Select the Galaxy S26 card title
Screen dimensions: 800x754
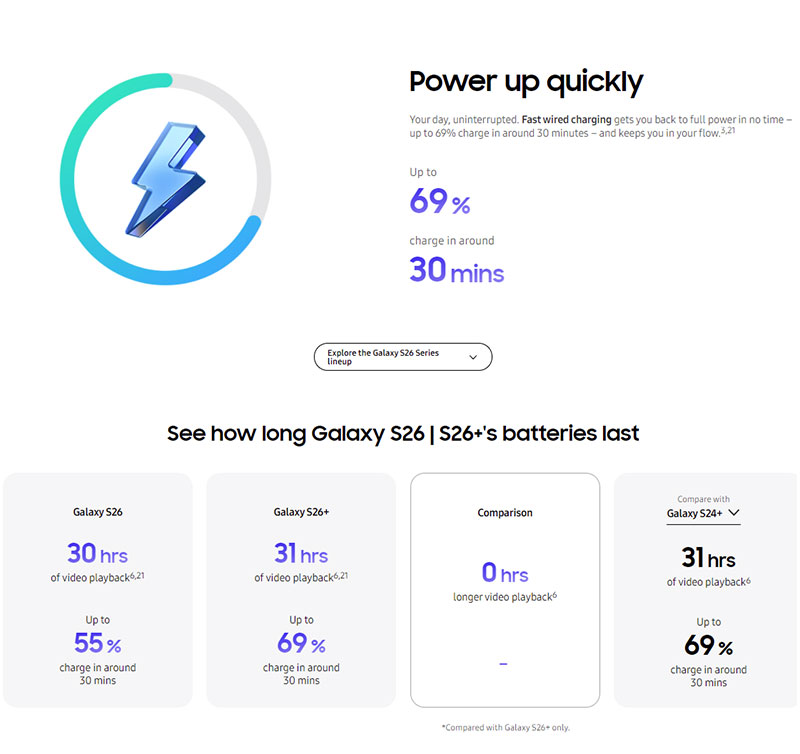pyautogui.click(x=97, y=513)
